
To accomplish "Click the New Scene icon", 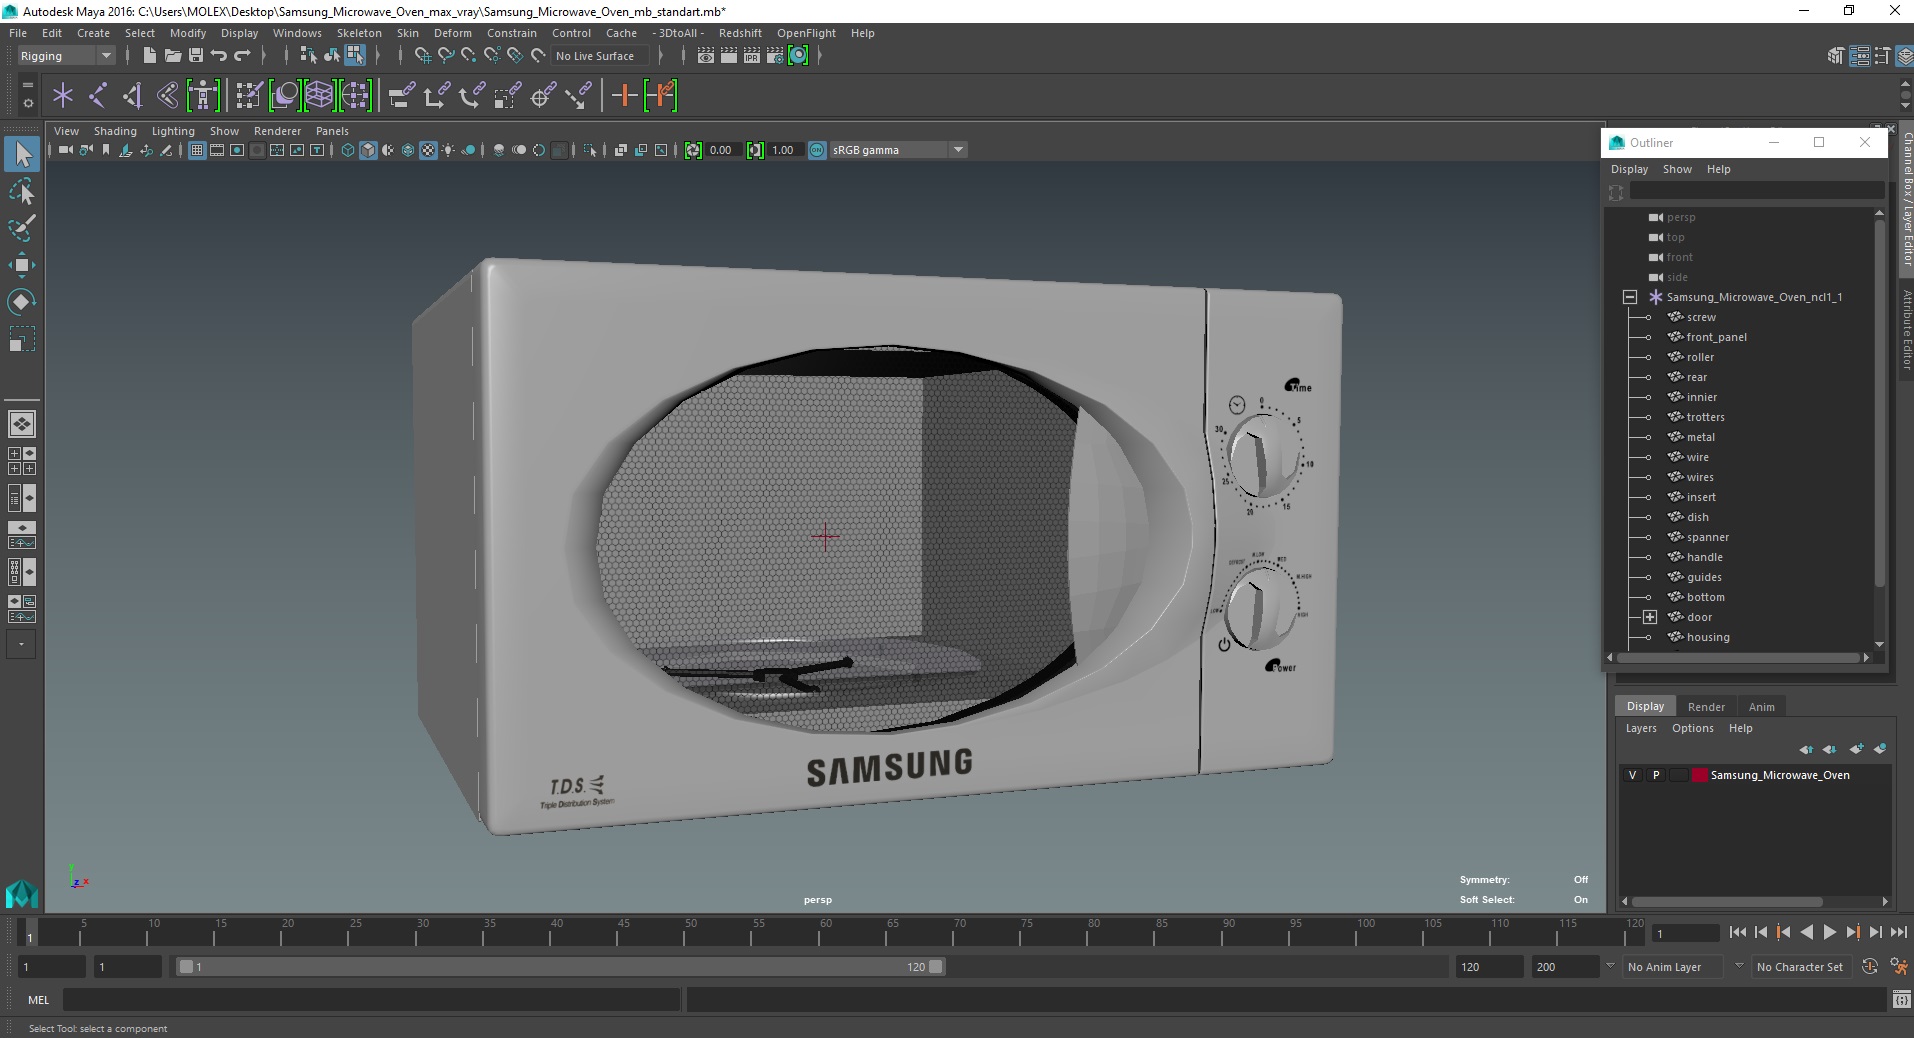I will (x=149, y=56).
